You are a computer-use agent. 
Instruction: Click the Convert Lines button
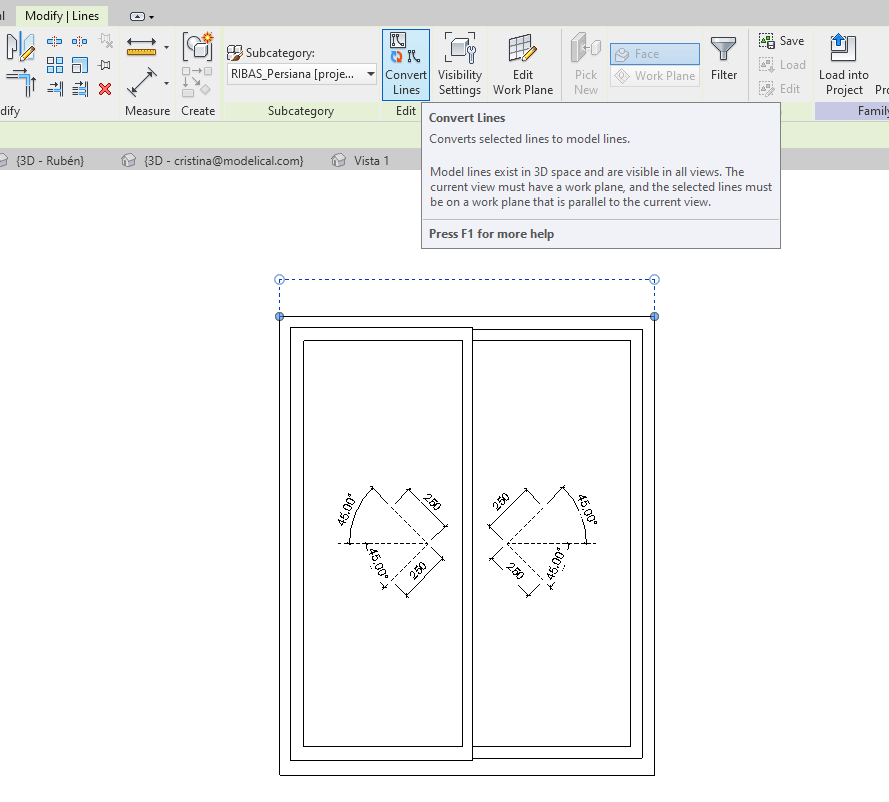(406, 65)
